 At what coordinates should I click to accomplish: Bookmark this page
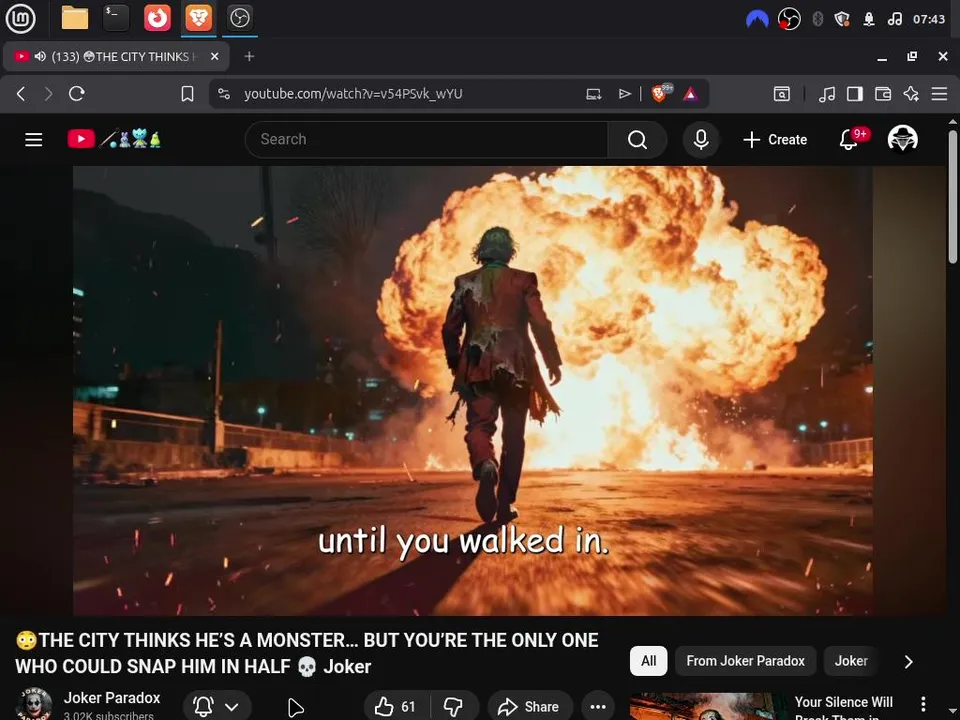click(x=187, y=94)
